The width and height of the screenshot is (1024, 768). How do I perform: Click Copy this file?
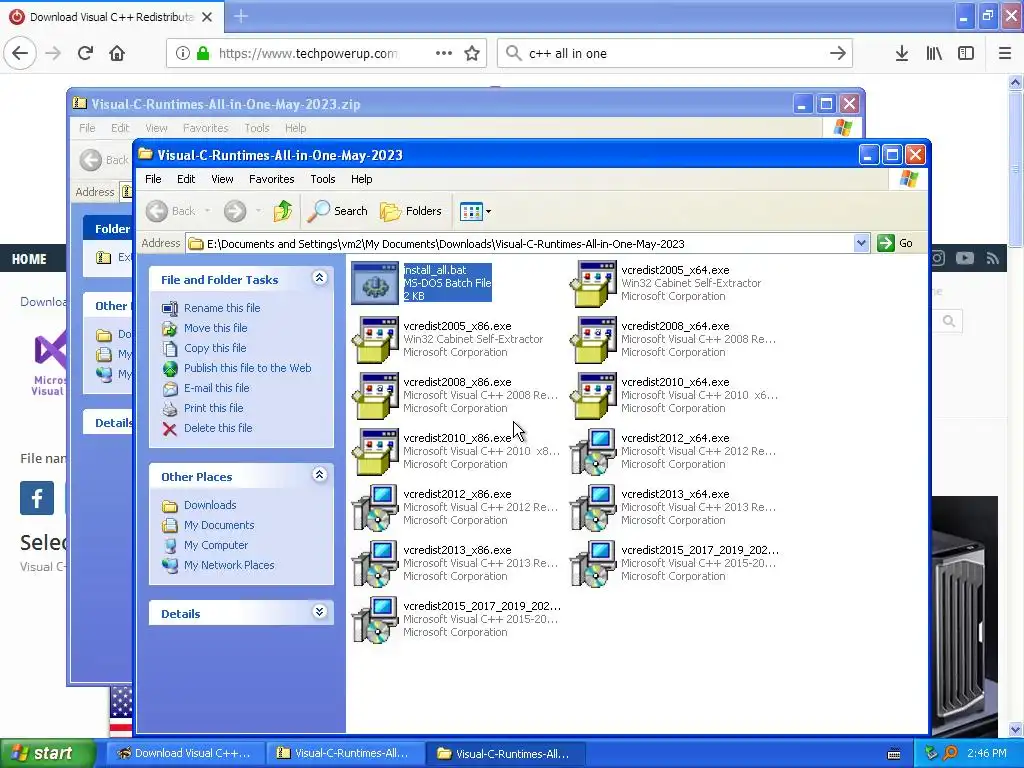(215, 348)
